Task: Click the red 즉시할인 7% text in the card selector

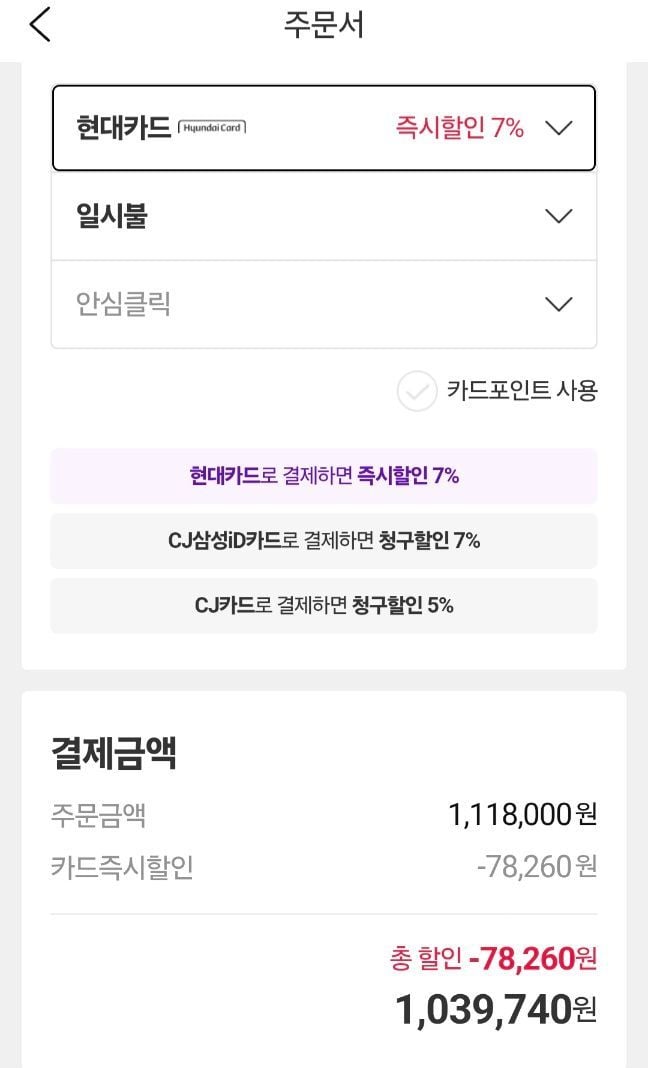Action: point(460,128)
